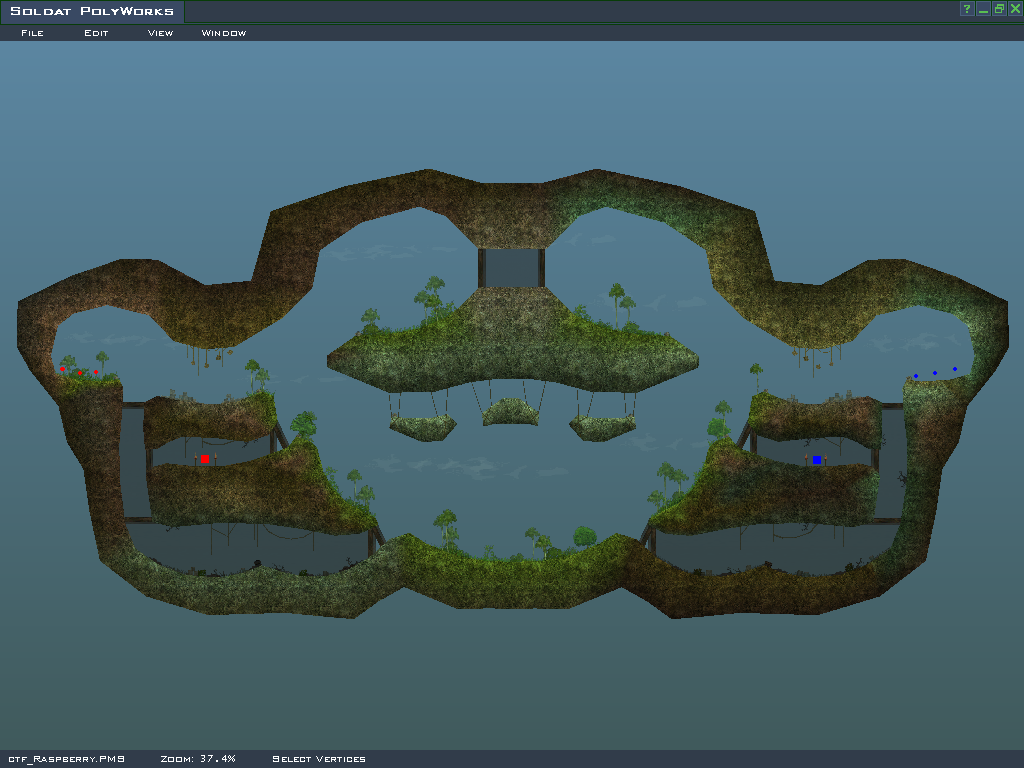The height and width of the screenshot is (768, 1024).
Task: Pick the rightmost blue spawn point
Action: coord(955,369)
